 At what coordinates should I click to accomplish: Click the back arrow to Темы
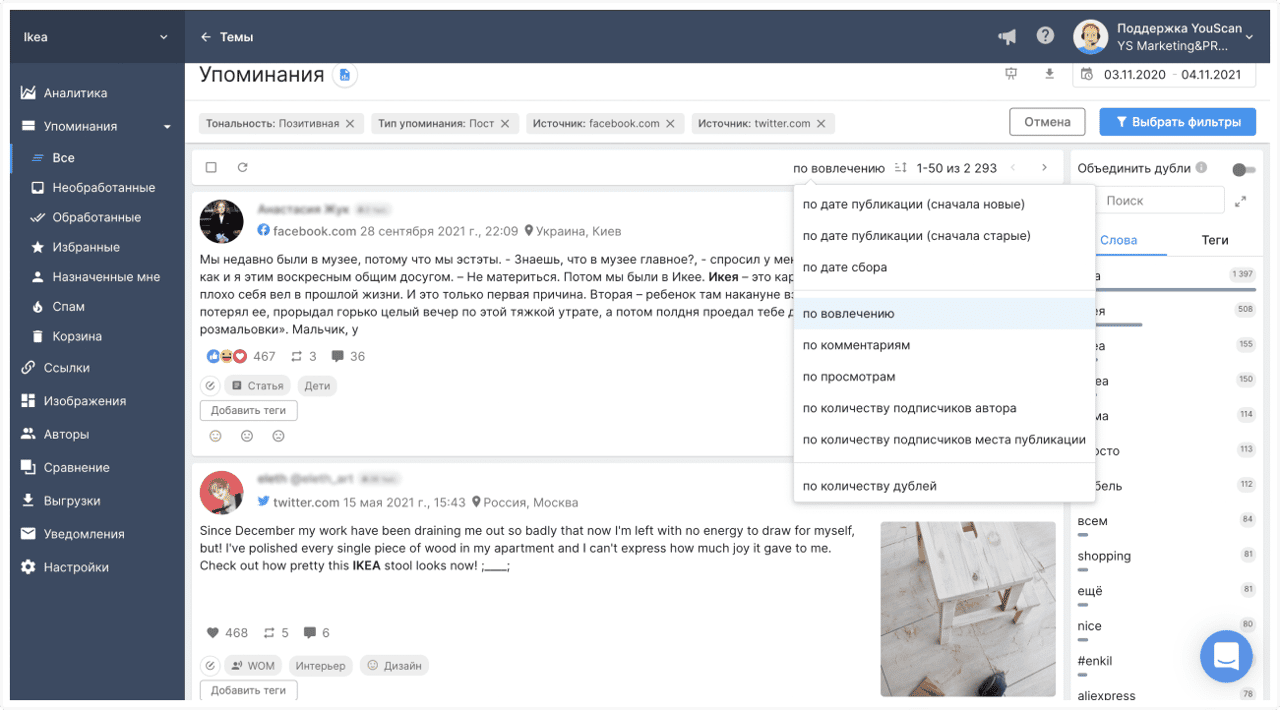pyautogui.click(x=206, y=37)
